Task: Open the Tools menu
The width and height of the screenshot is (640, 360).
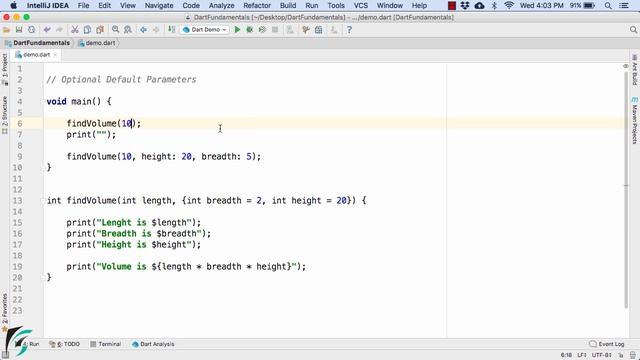Action: [x=336, y=6]
